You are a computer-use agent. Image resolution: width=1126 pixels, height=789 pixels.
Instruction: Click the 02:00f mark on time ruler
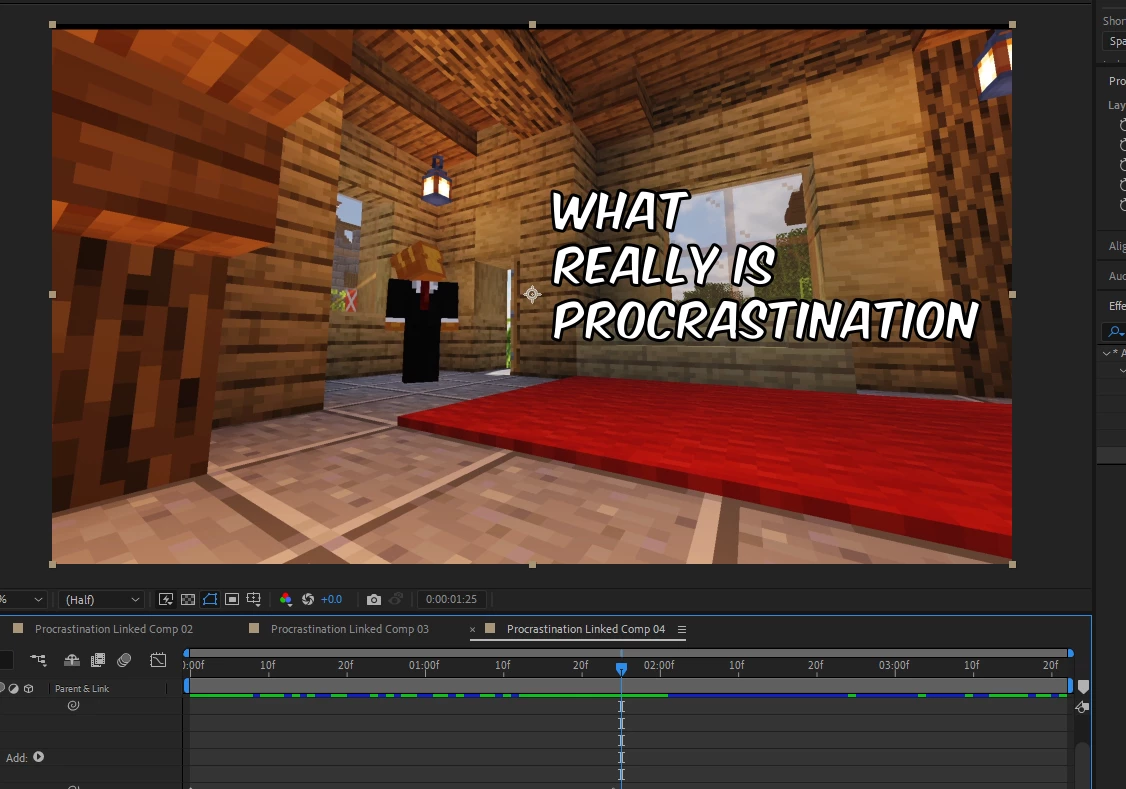tap(659, 666)
